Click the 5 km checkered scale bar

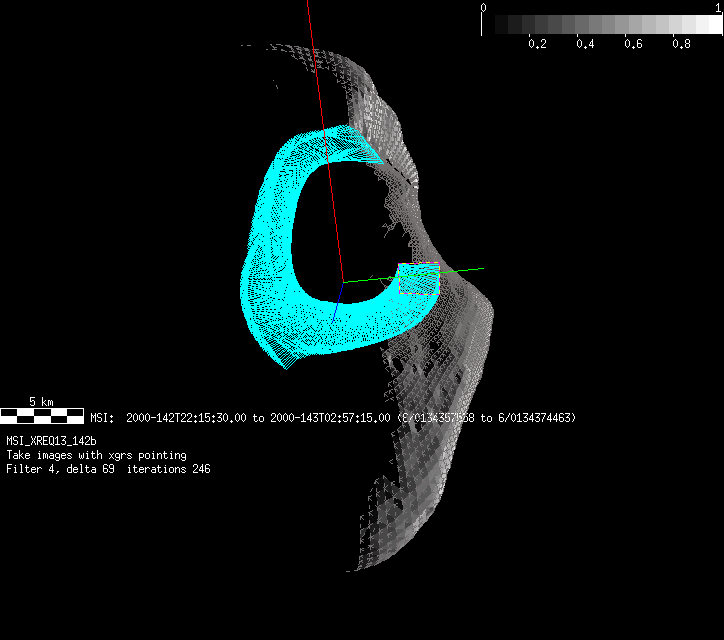[x=41, y=415]
